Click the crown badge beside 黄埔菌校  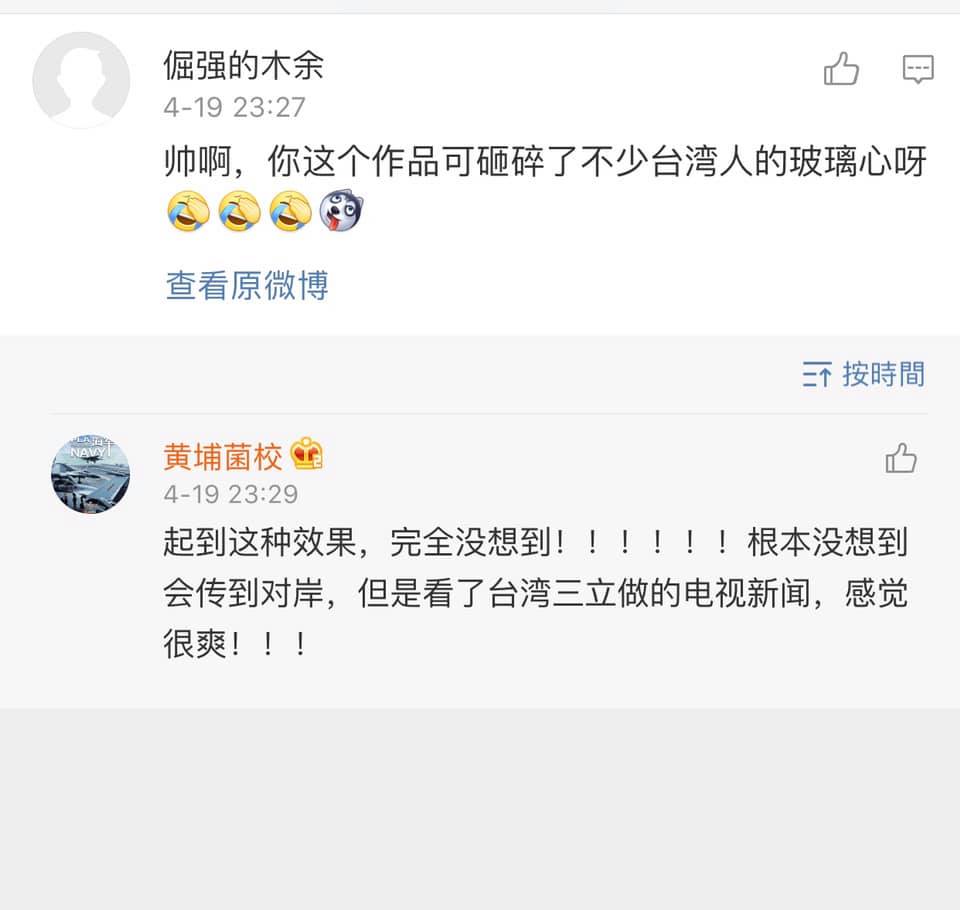[x=307, y=457]
